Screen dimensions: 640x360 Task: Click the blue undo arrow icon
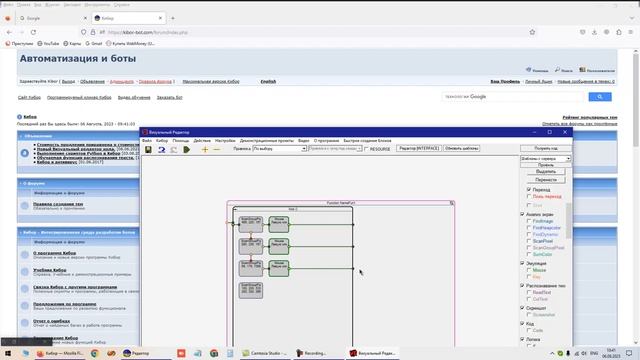tap(162, 150)
